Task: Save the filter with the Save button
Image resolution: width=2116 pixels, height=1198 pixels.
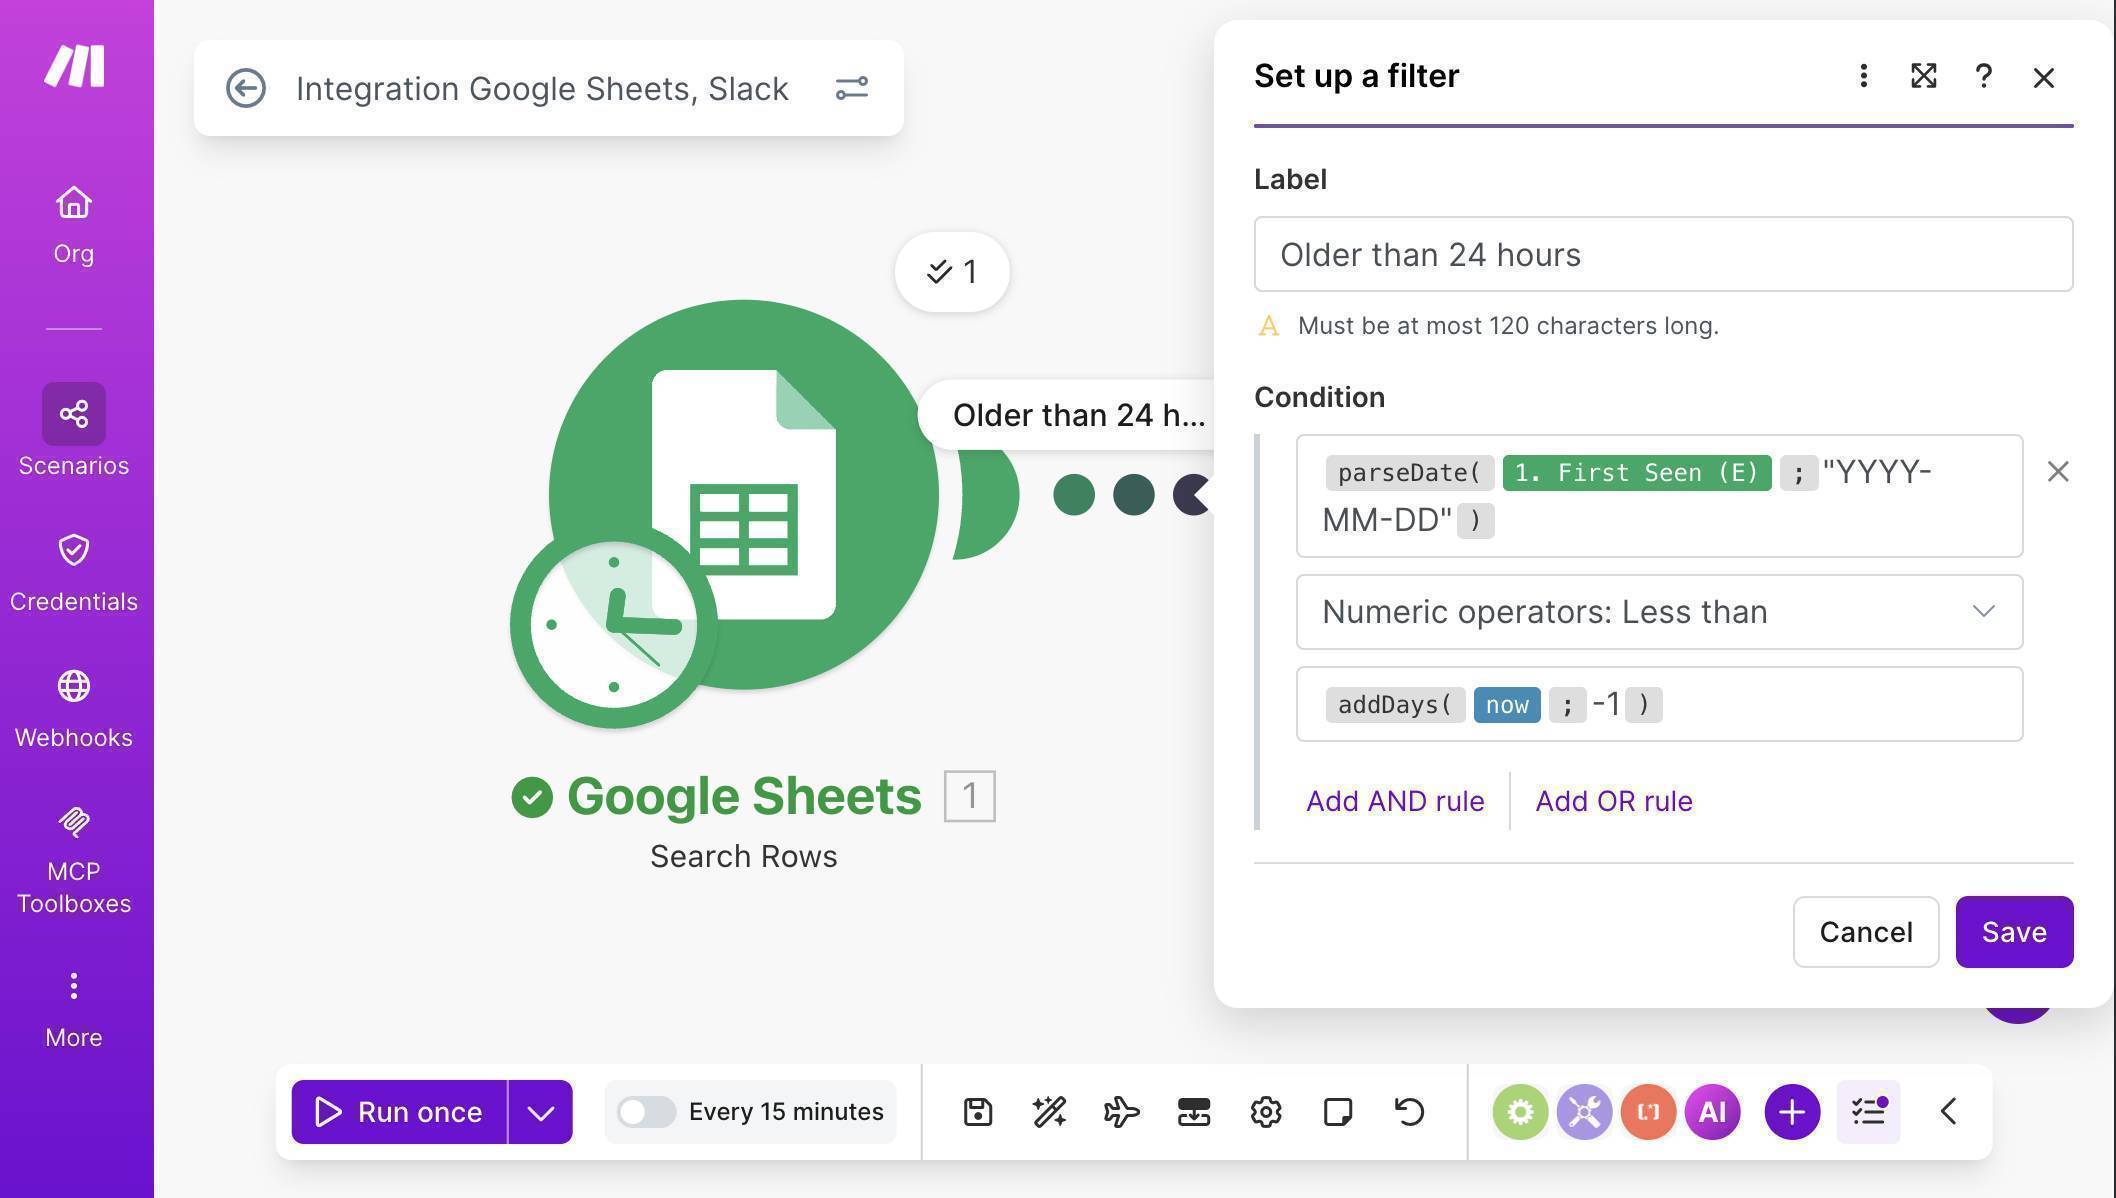Action: (2013, 931)
